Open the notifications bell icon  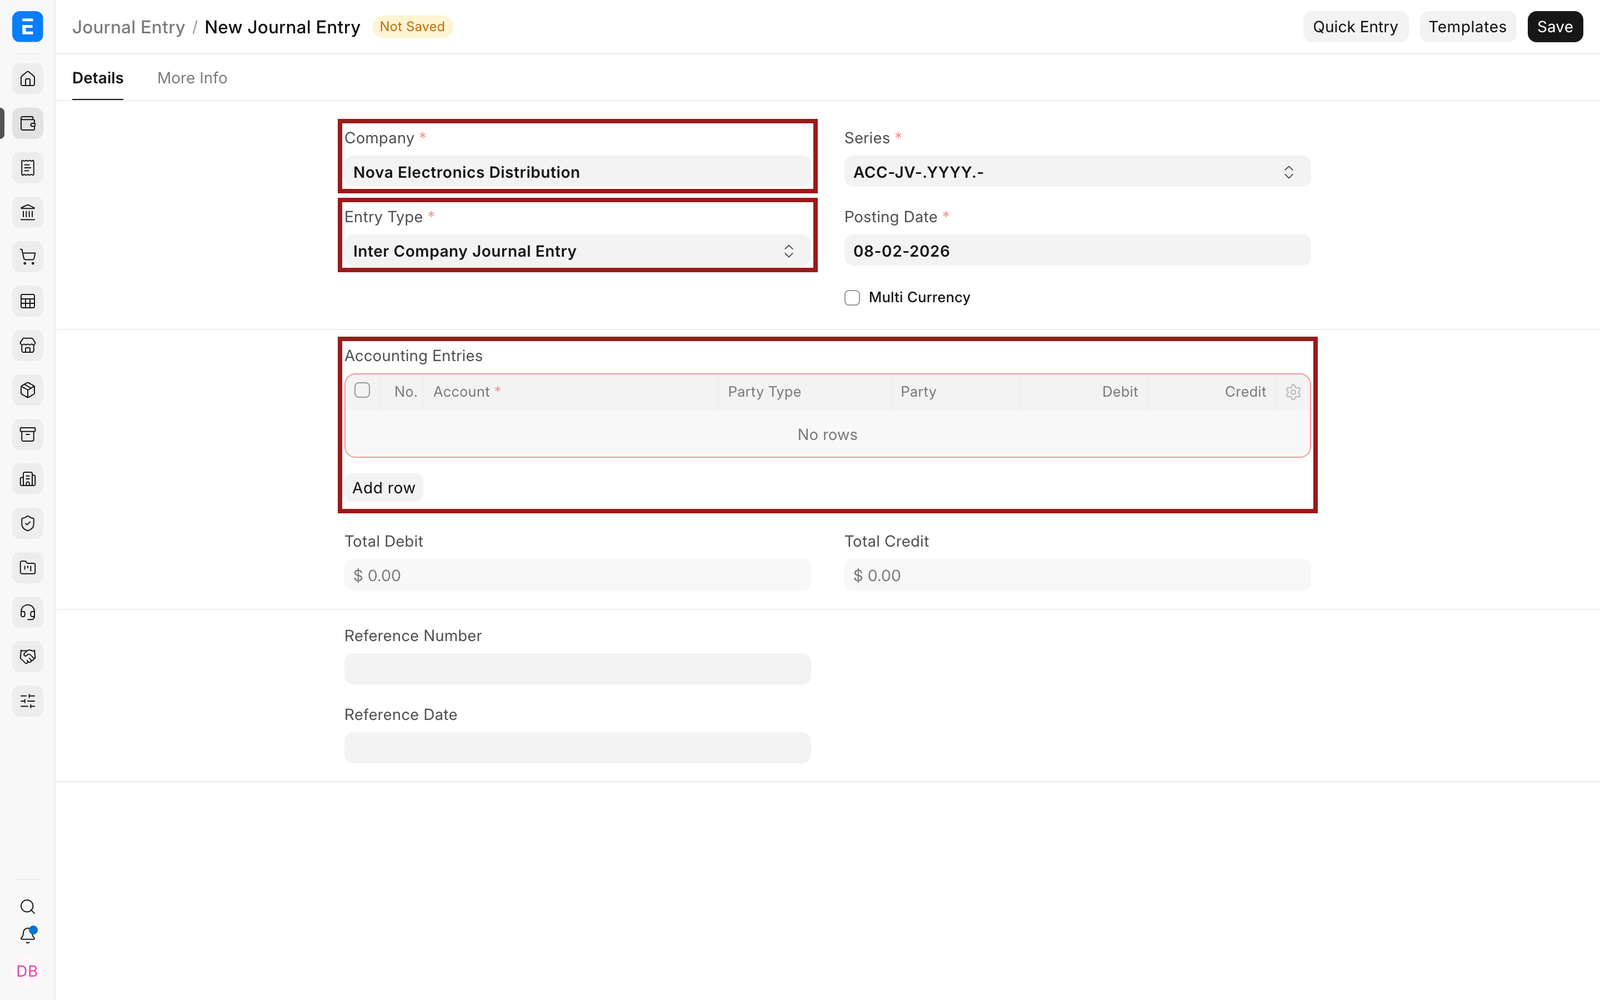click(x=28, y=936)
